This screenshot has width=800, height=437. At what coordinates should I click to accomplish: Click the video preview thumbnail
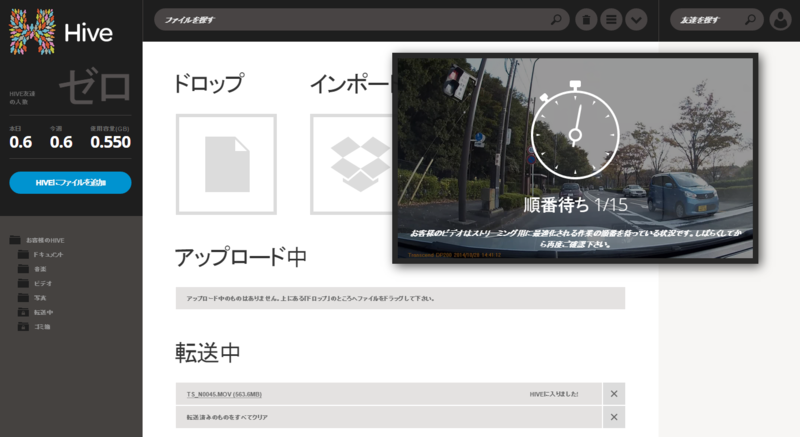575,158
